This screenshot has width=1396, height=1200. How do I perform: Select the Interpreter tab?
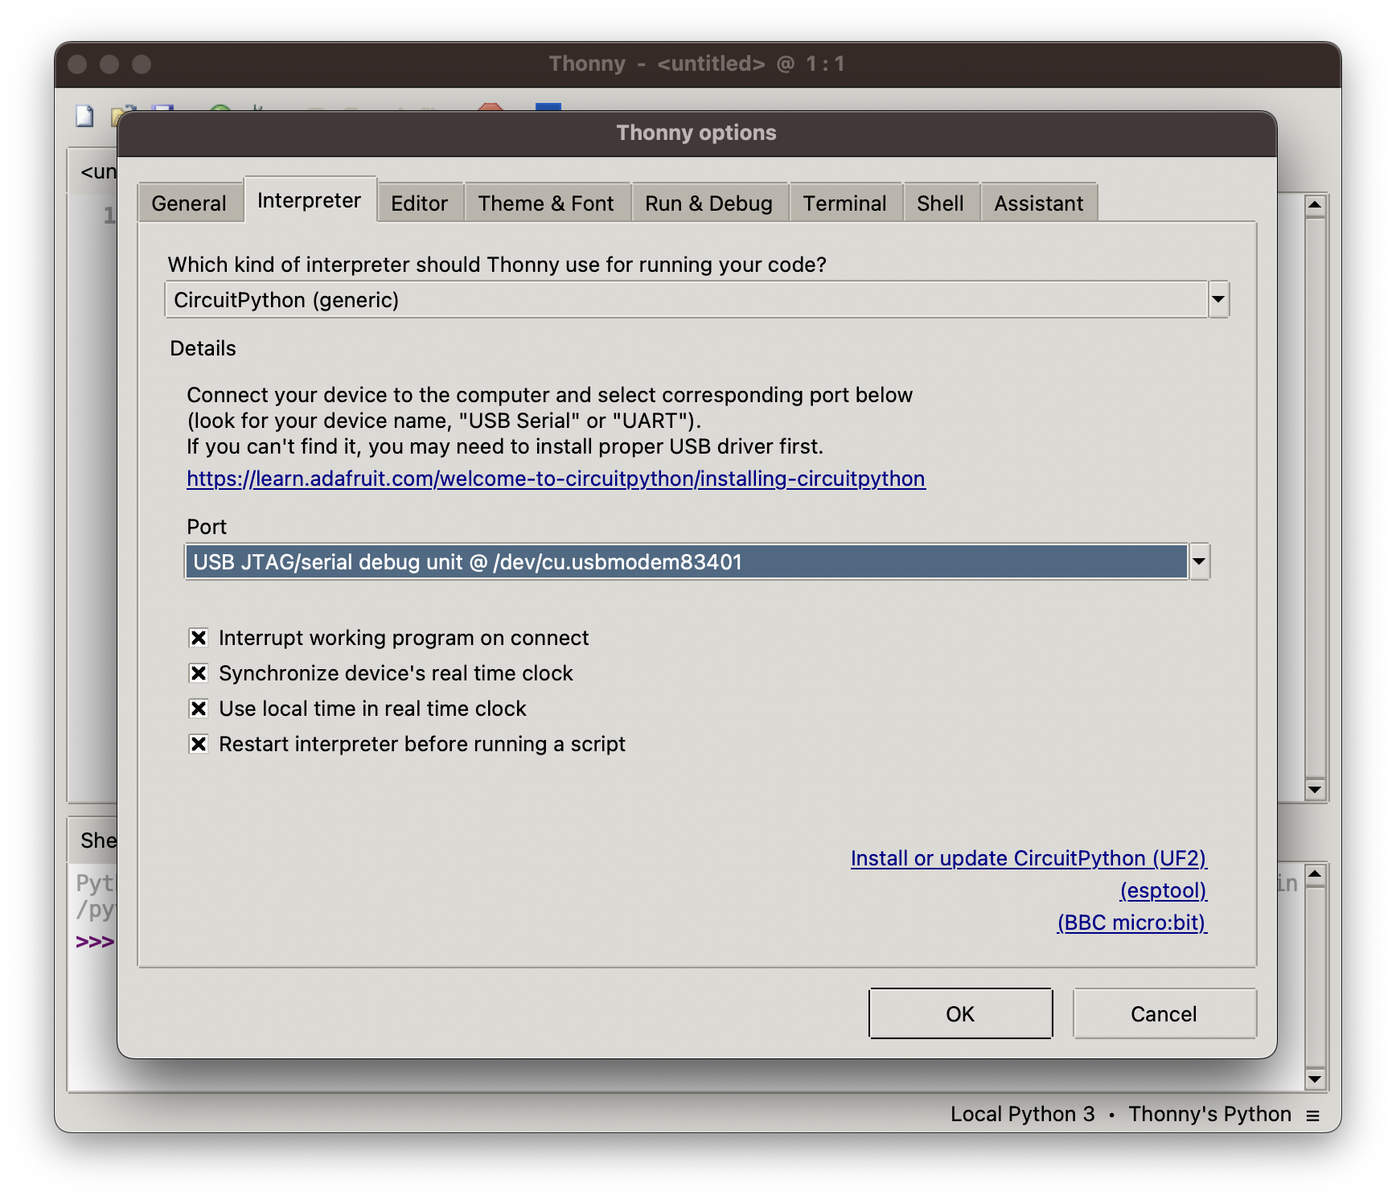click(x=309, y=200)
